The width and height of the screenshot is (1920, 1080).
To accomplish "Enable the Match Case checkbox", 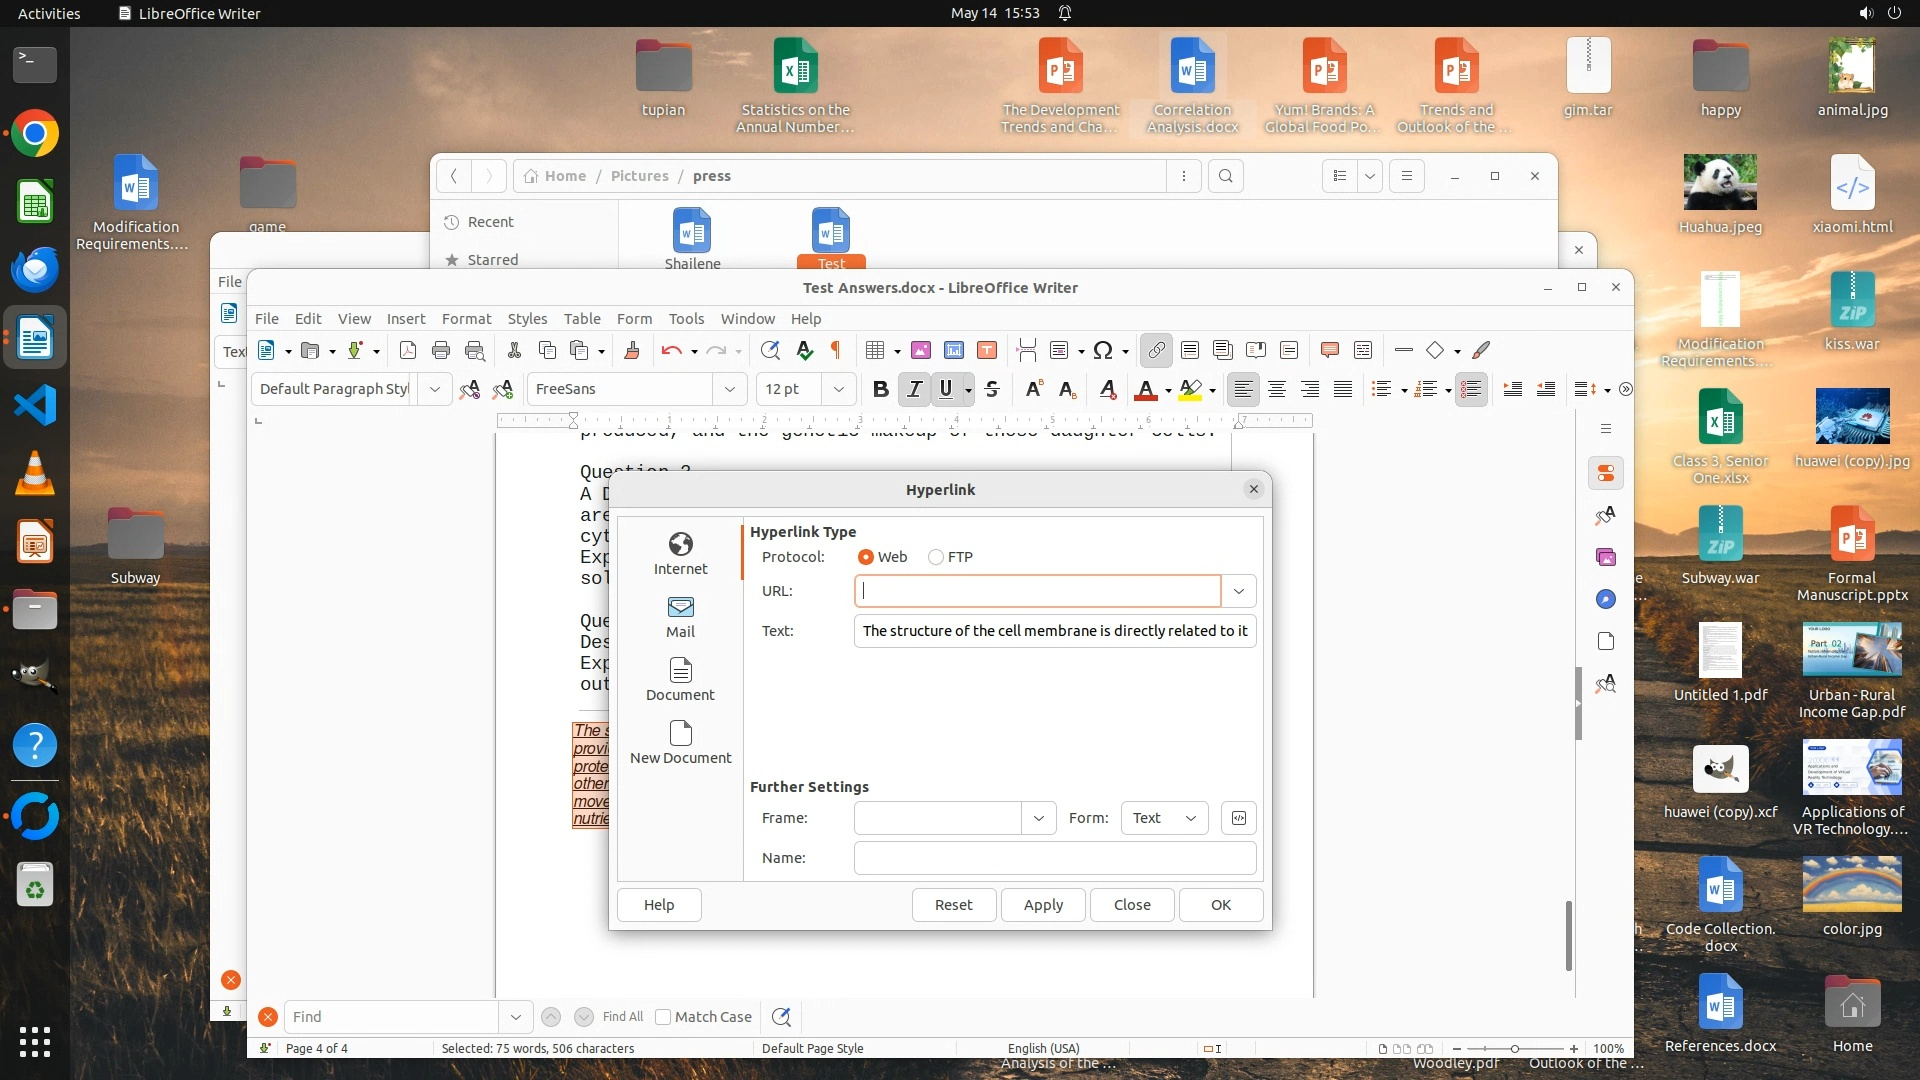I will (663, 1017).
